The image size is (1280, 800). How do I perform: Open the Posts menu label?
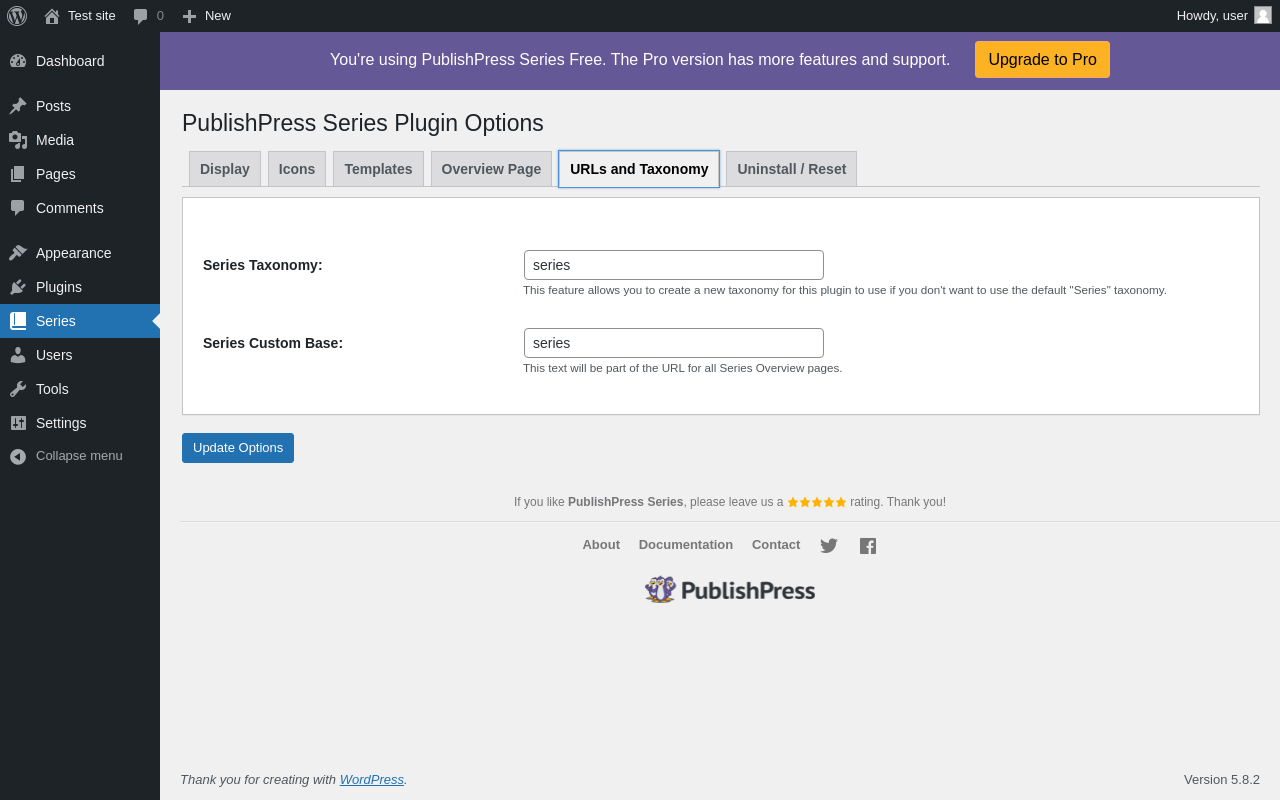click(x=53, y=106)
